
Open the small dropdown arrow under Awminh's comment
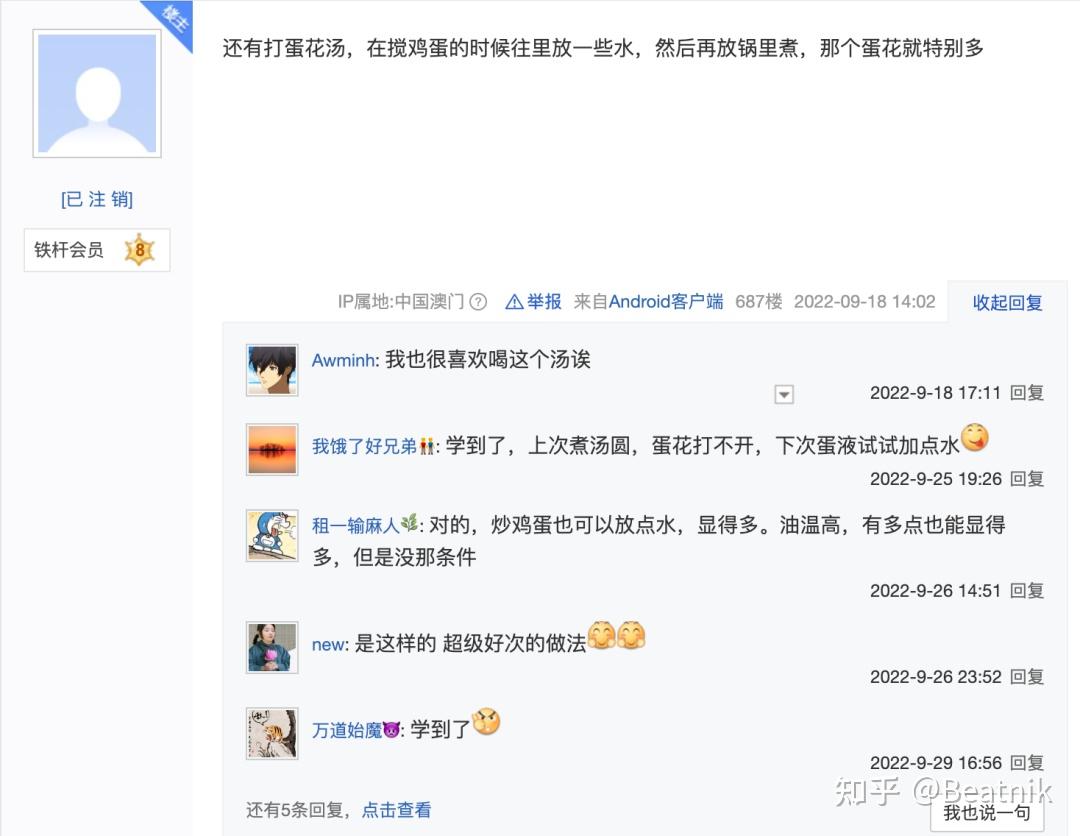coord(784,394)
